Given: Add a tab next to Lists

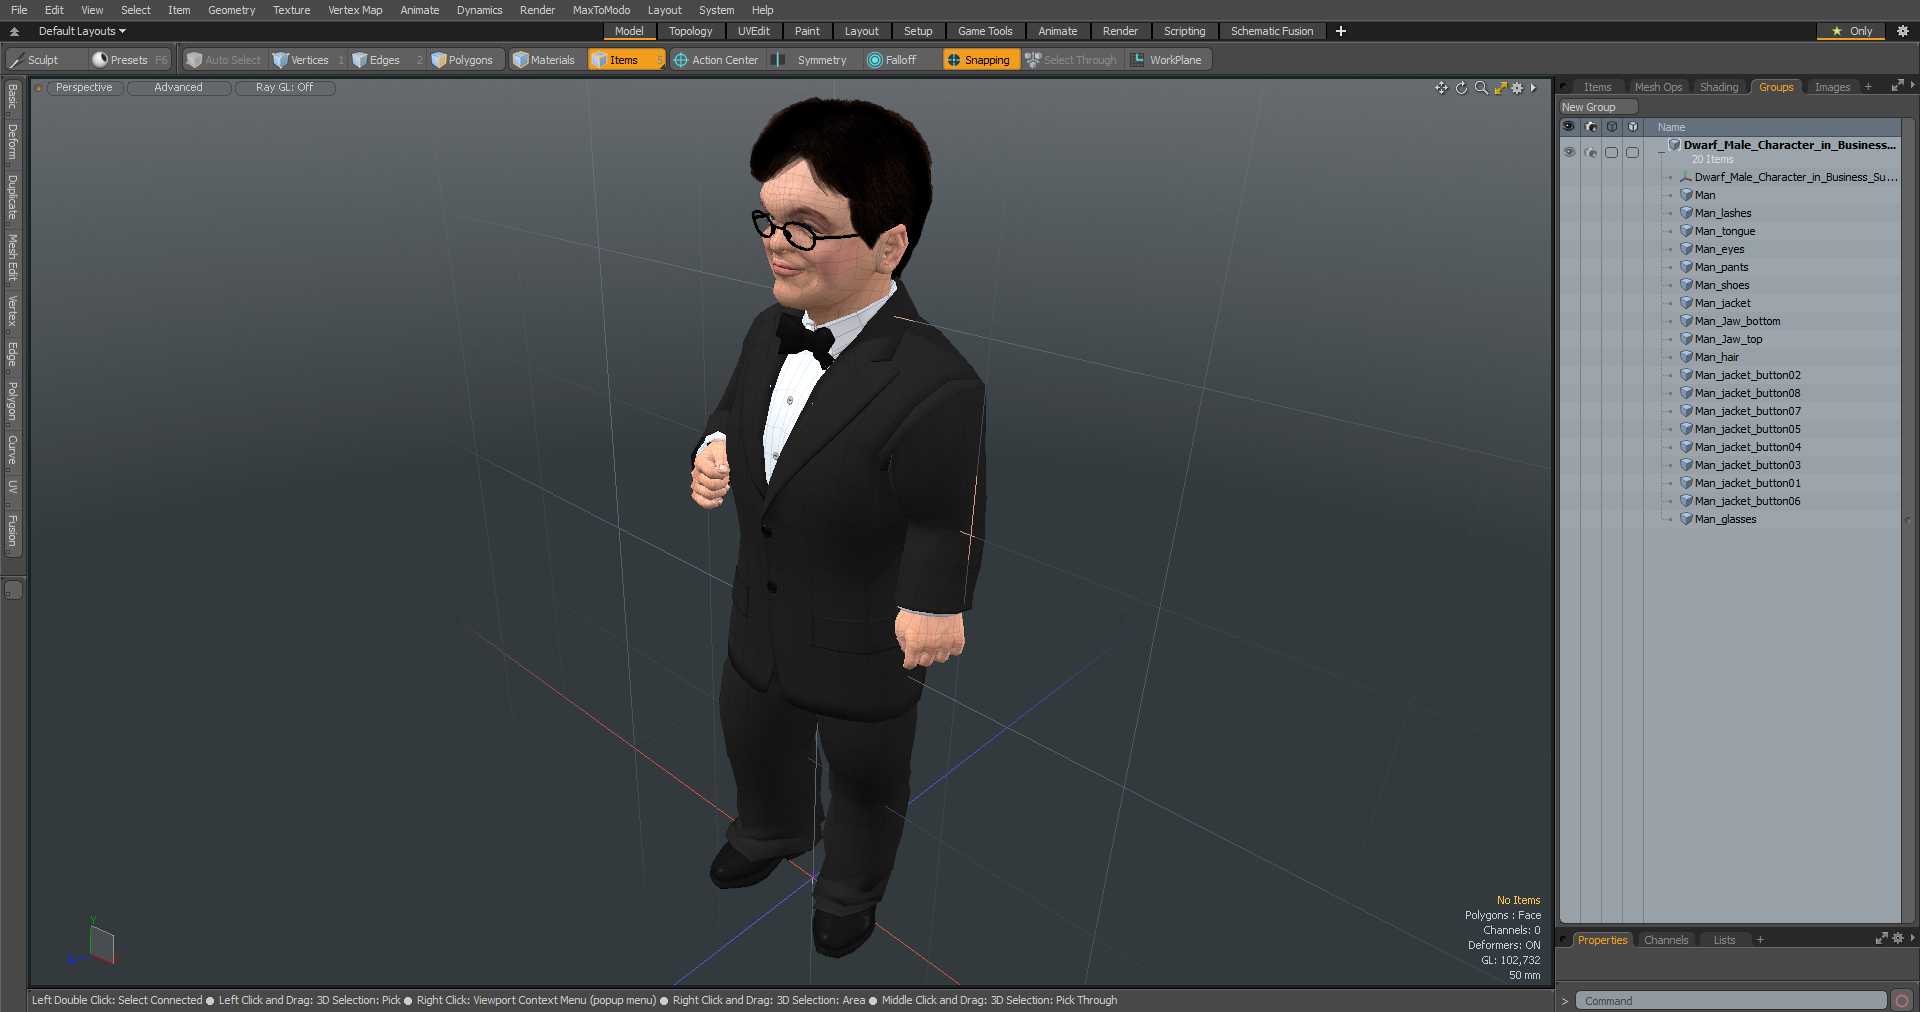Looking at the screenshot, I should tap(1760, 940).
